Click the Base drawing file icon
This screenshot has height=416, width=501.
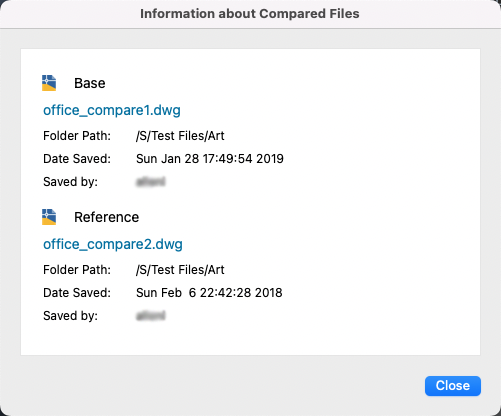[49, 83]
